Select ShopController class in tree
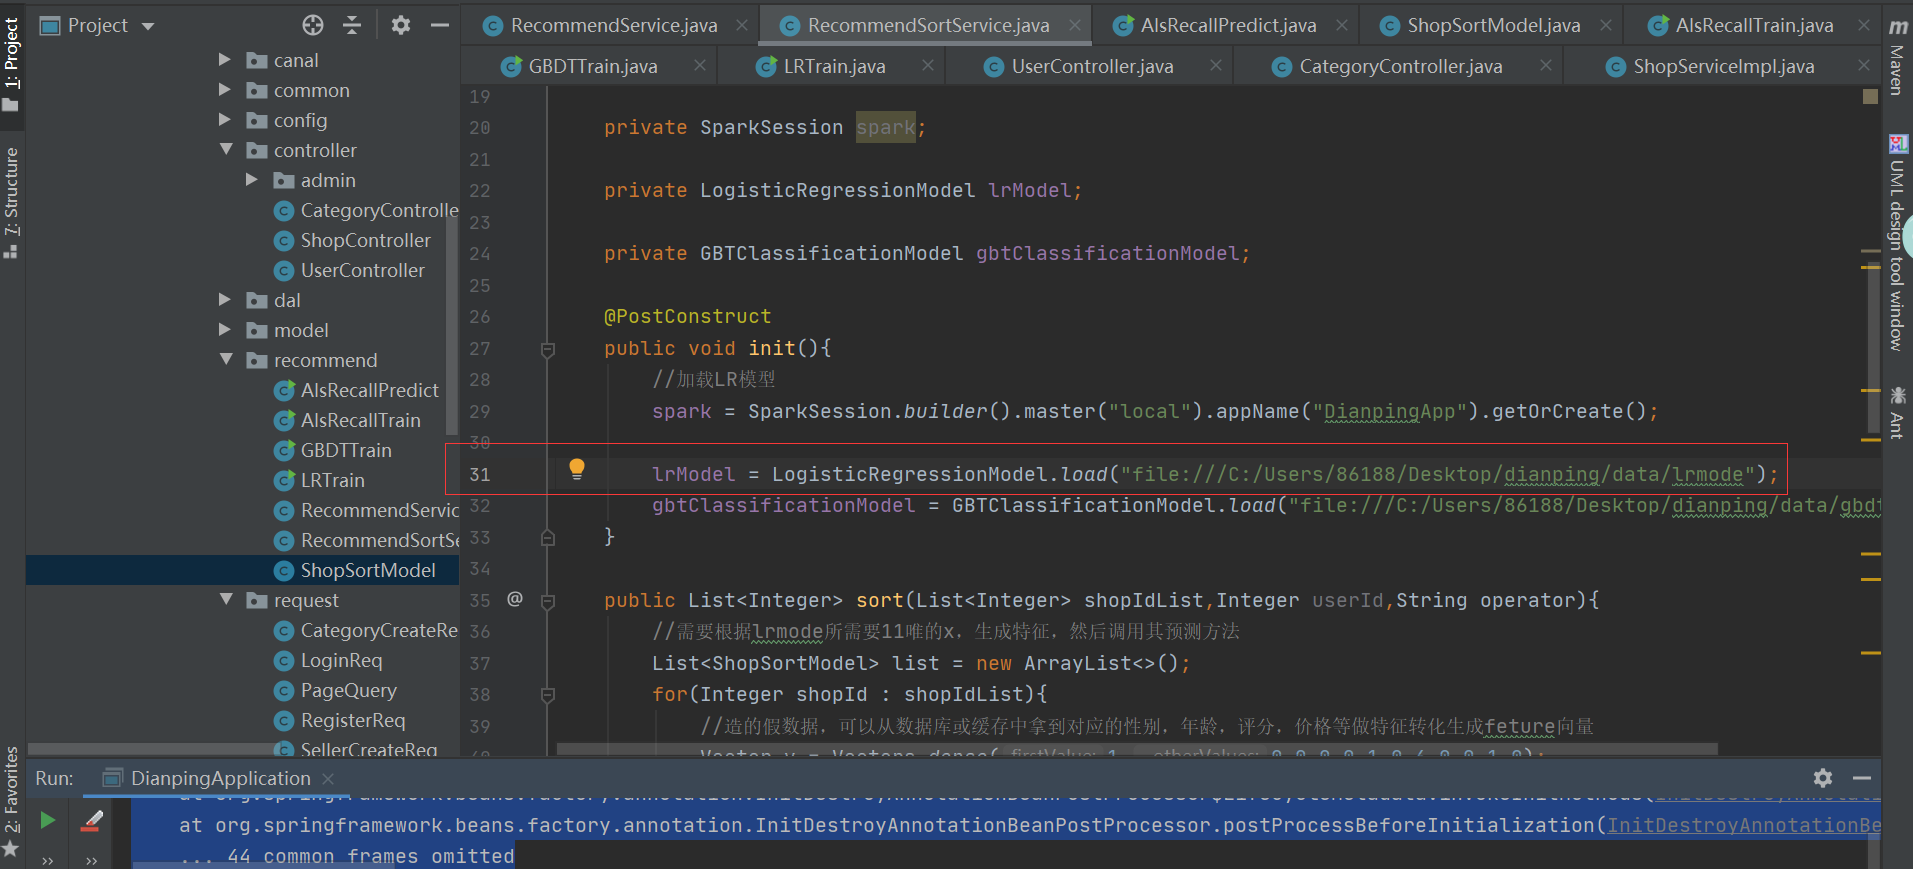The width and height of the screenshot is (1913, 869). click(x=365, y=240)
